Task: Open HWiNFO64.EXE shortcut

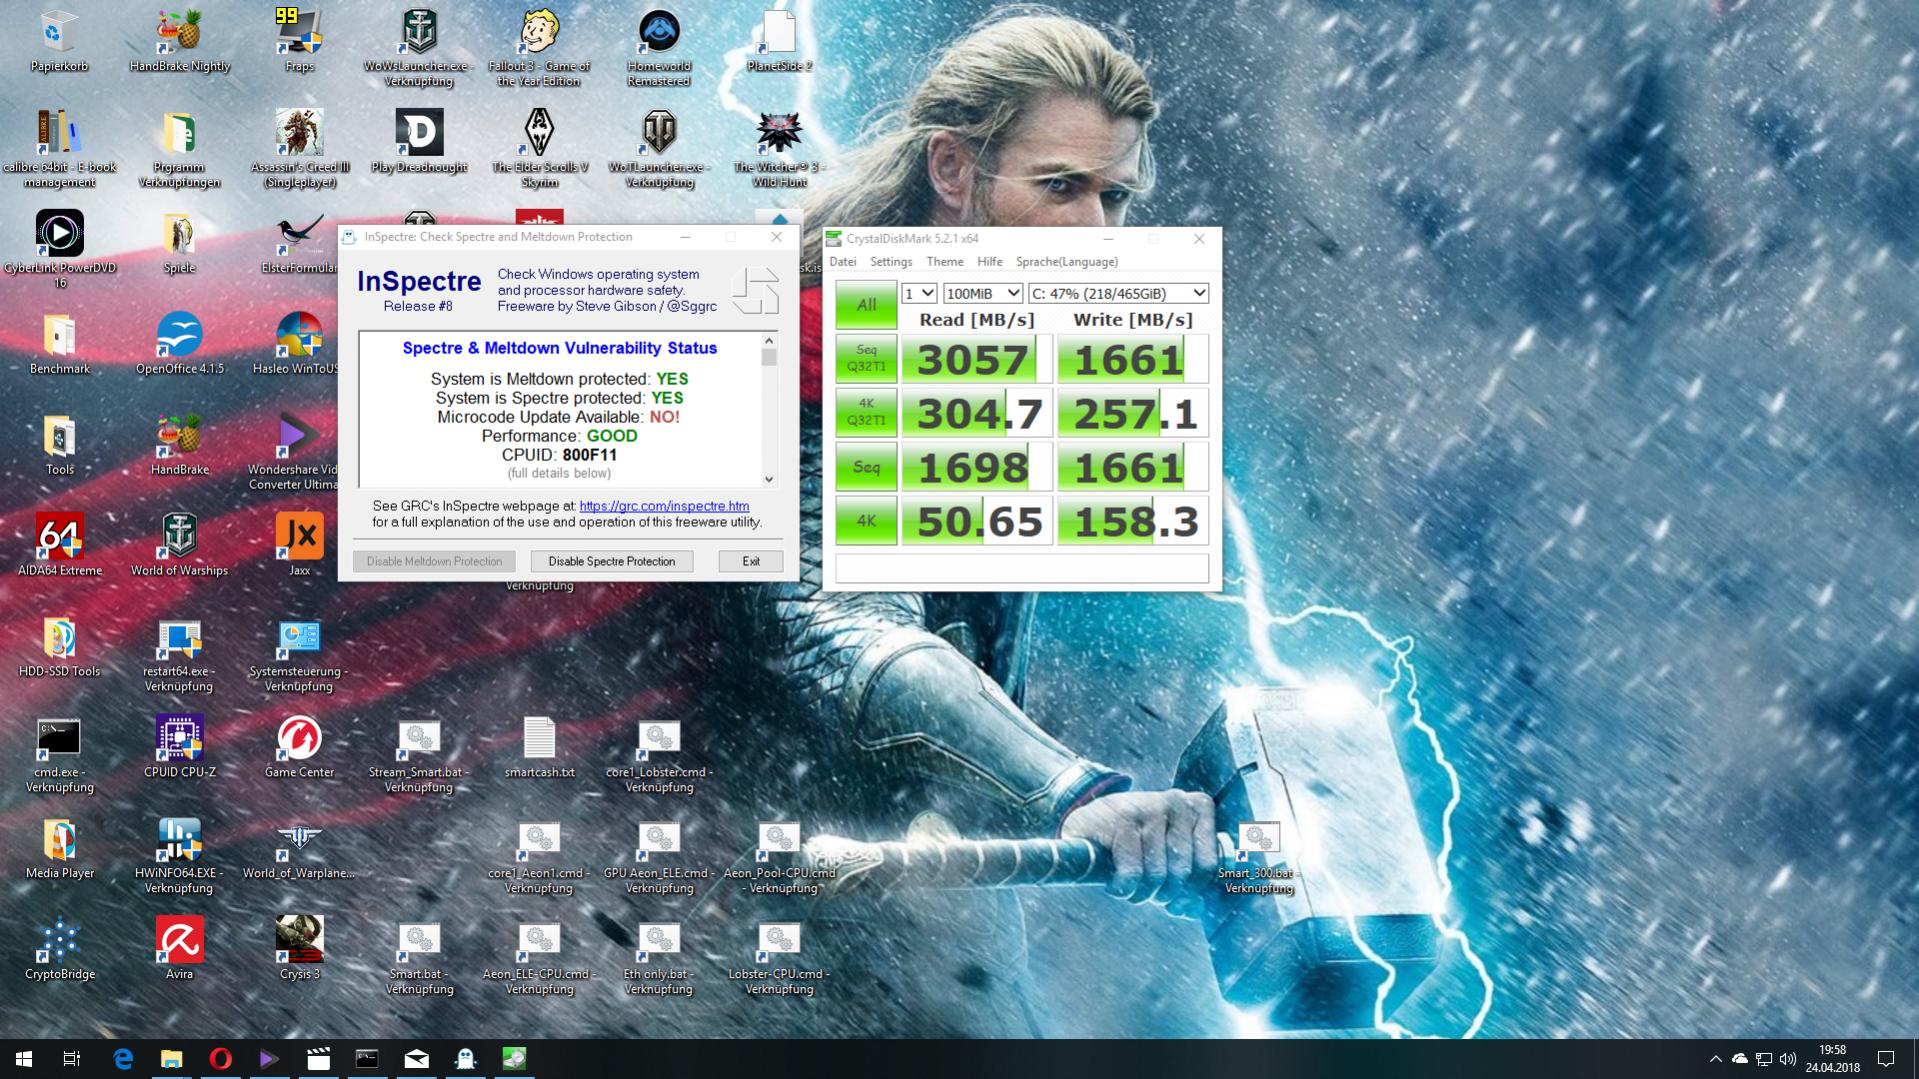Action: click(x=180, y=855)
